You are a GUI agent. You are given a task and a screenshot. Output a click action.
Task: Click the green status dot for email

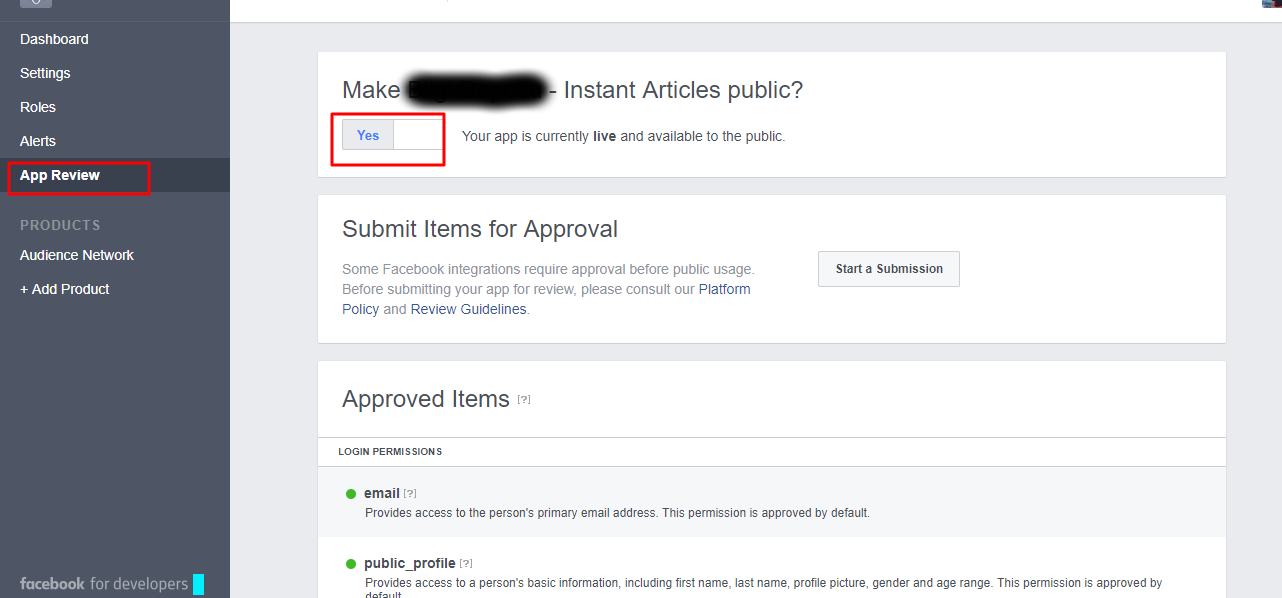(351, 494)
